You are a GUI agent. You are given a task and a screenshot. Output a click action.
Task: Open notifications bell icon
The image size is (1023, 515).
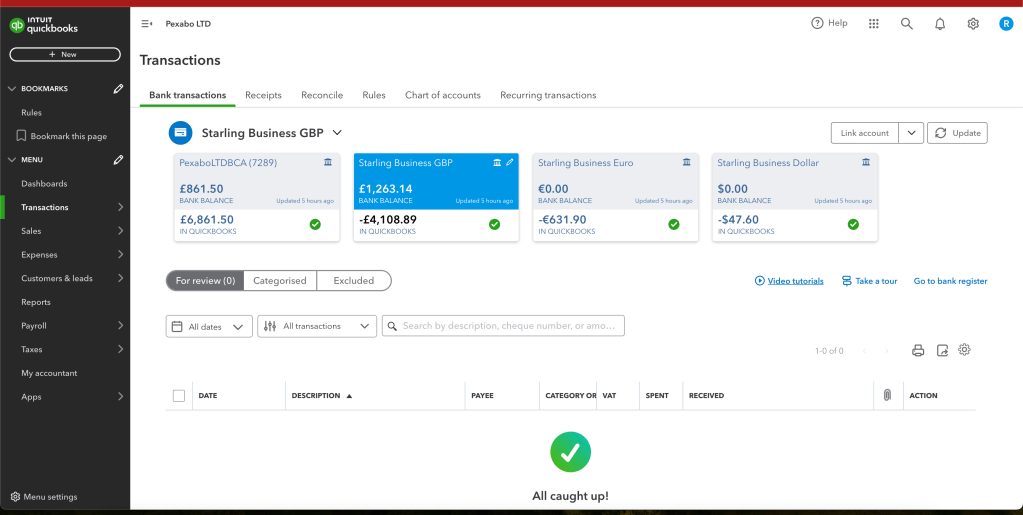939,24
